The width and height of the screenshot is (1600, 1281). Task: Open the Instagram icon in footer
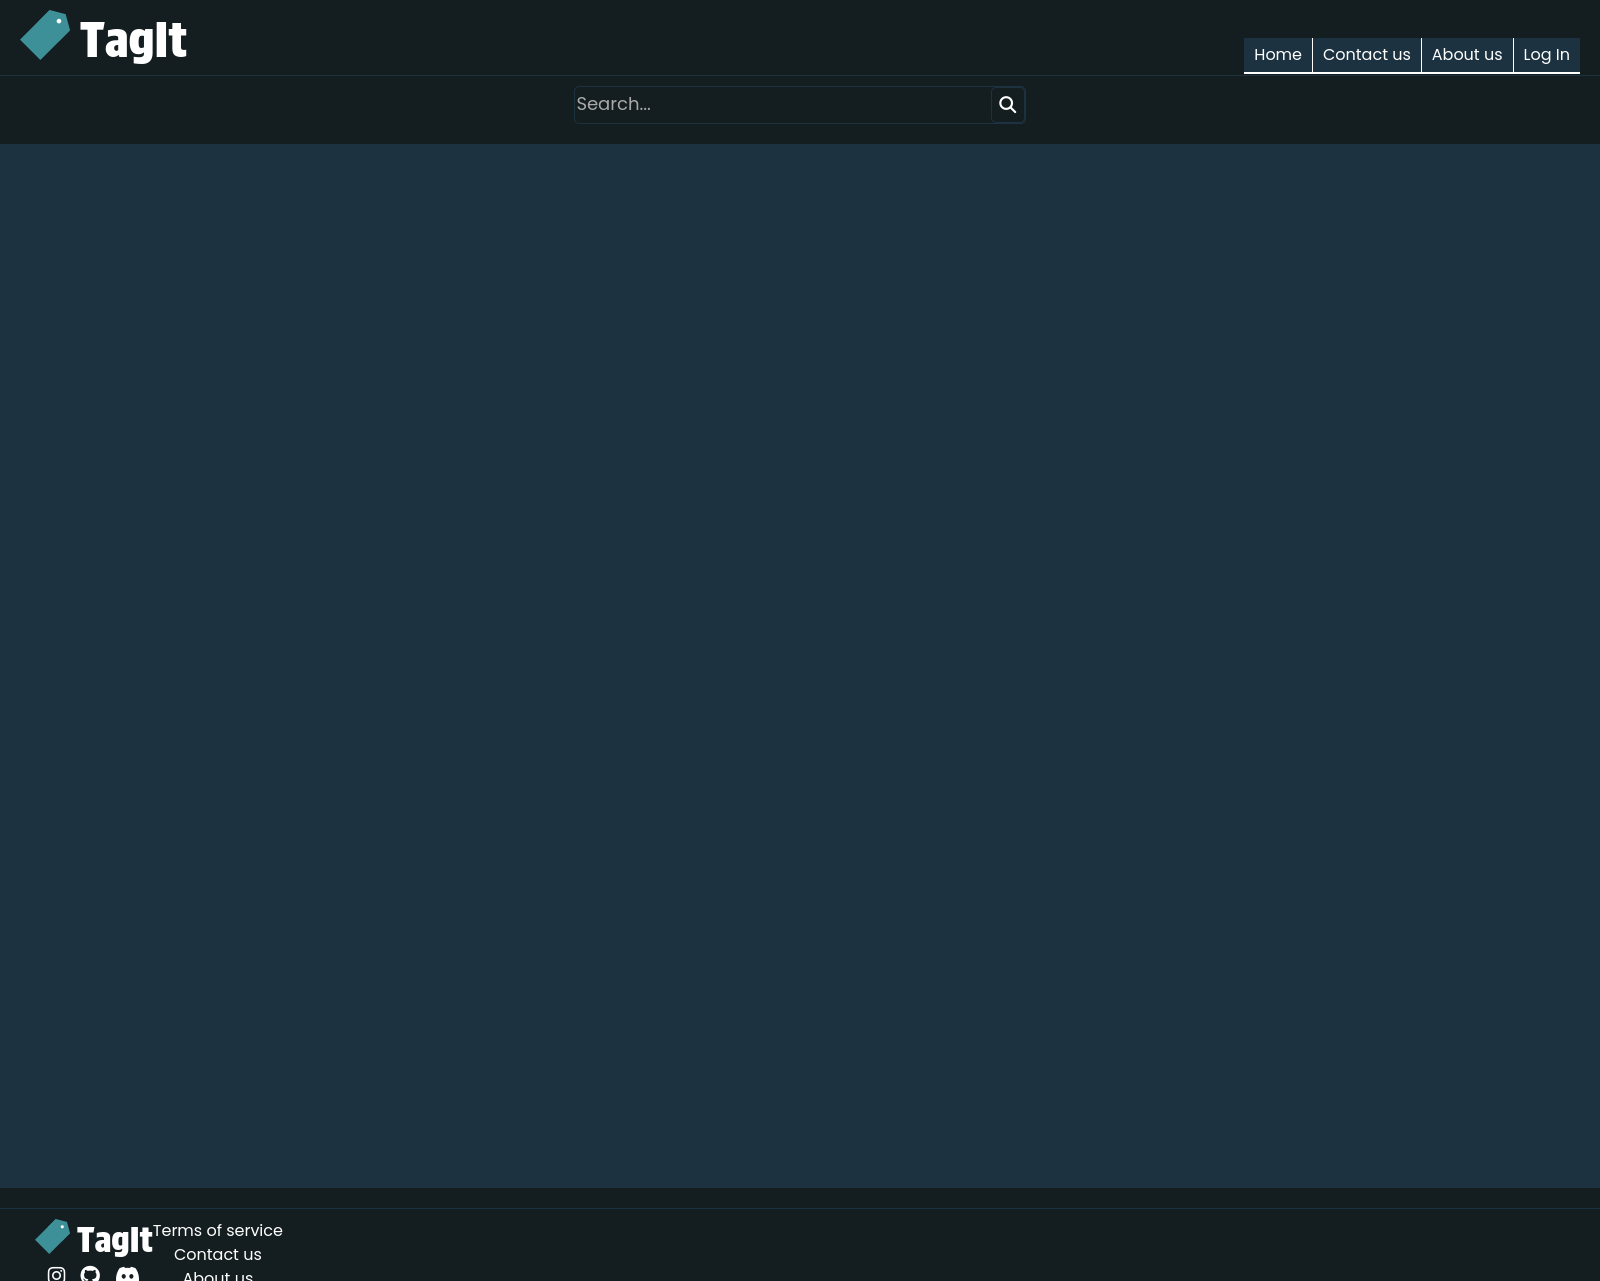[57, 1273]
